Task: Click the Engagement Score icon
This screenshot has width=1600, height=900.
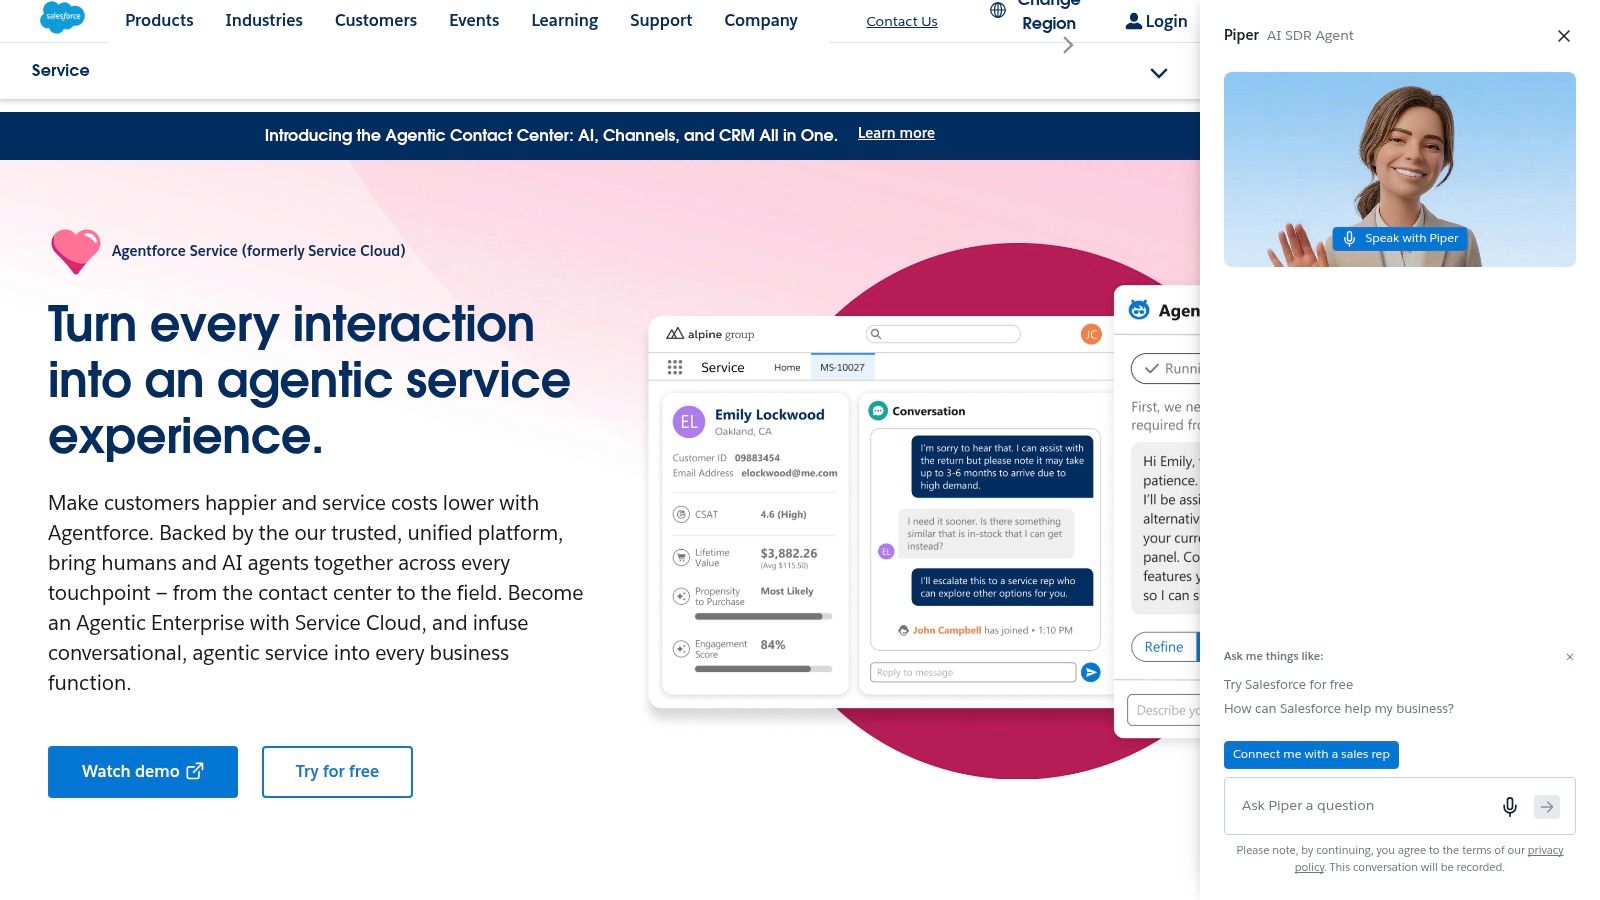Action: click(681, 649)
